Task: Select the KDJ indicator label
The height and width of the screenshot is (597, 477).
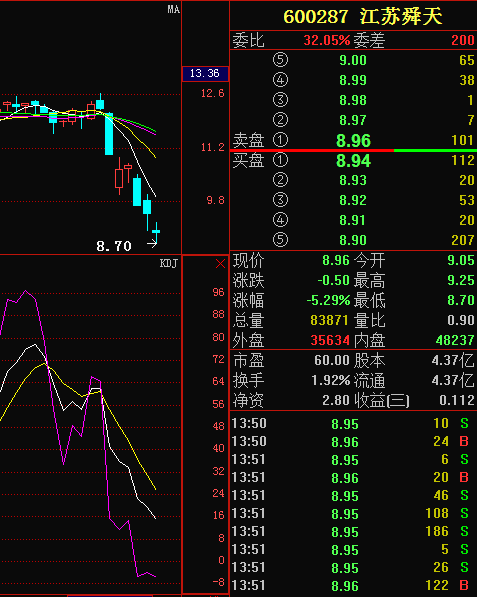Action: [x=169, y=263]
